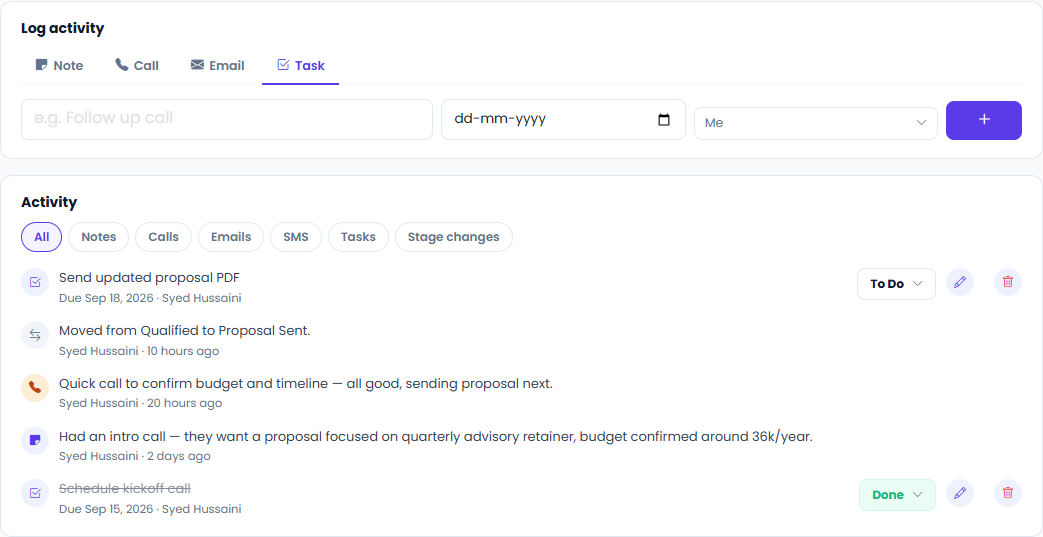Edit the Schedule kickoff call task
Viewport: 1043px width, 537px height.
click(x=959, y=493)
